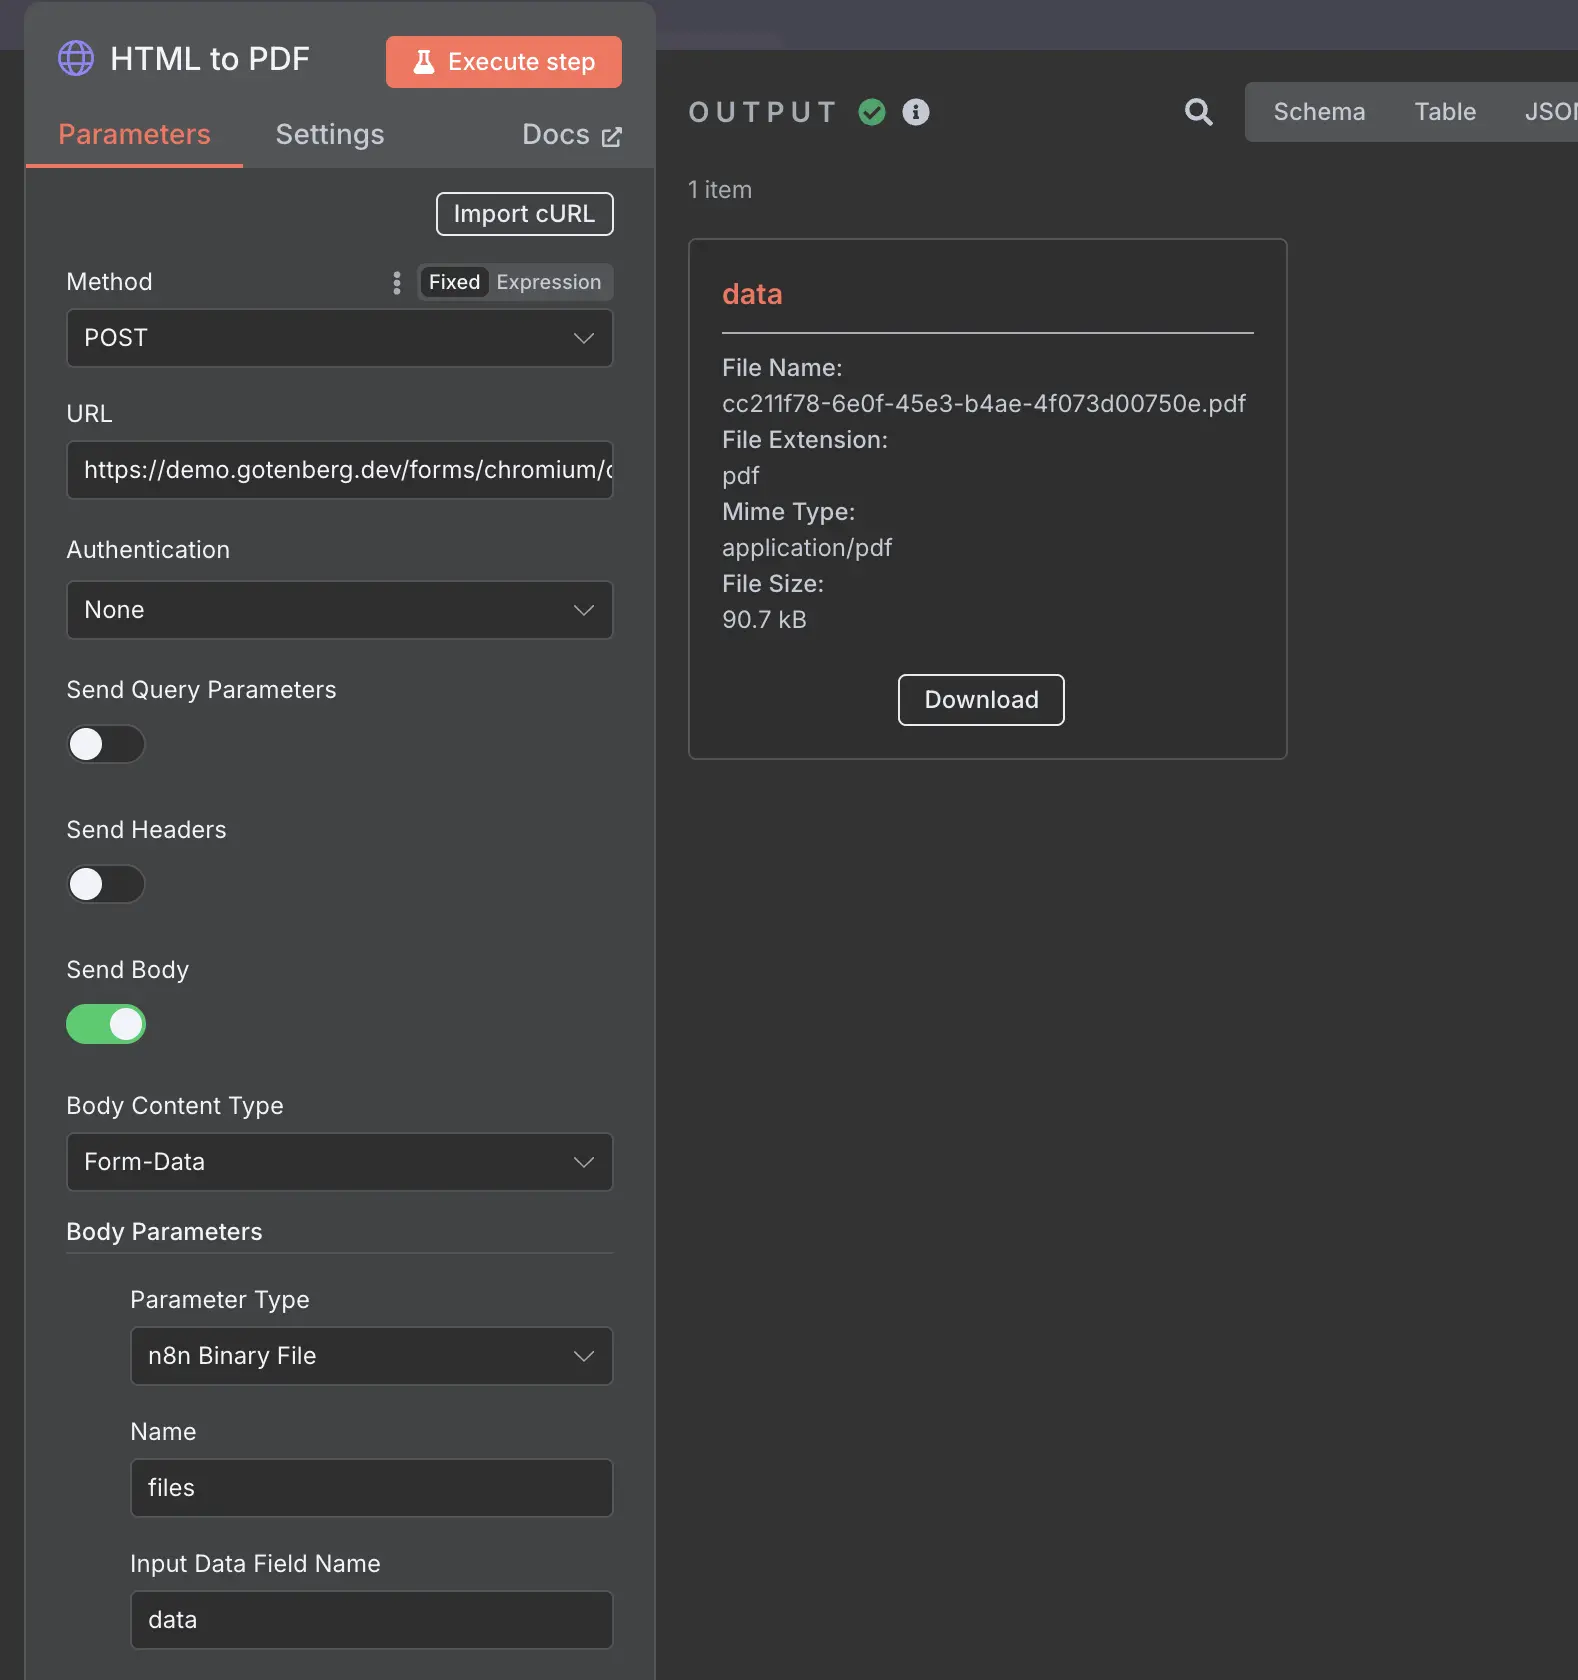
Task: Set Method field mode to Fixed
Action: pos(454,283)
